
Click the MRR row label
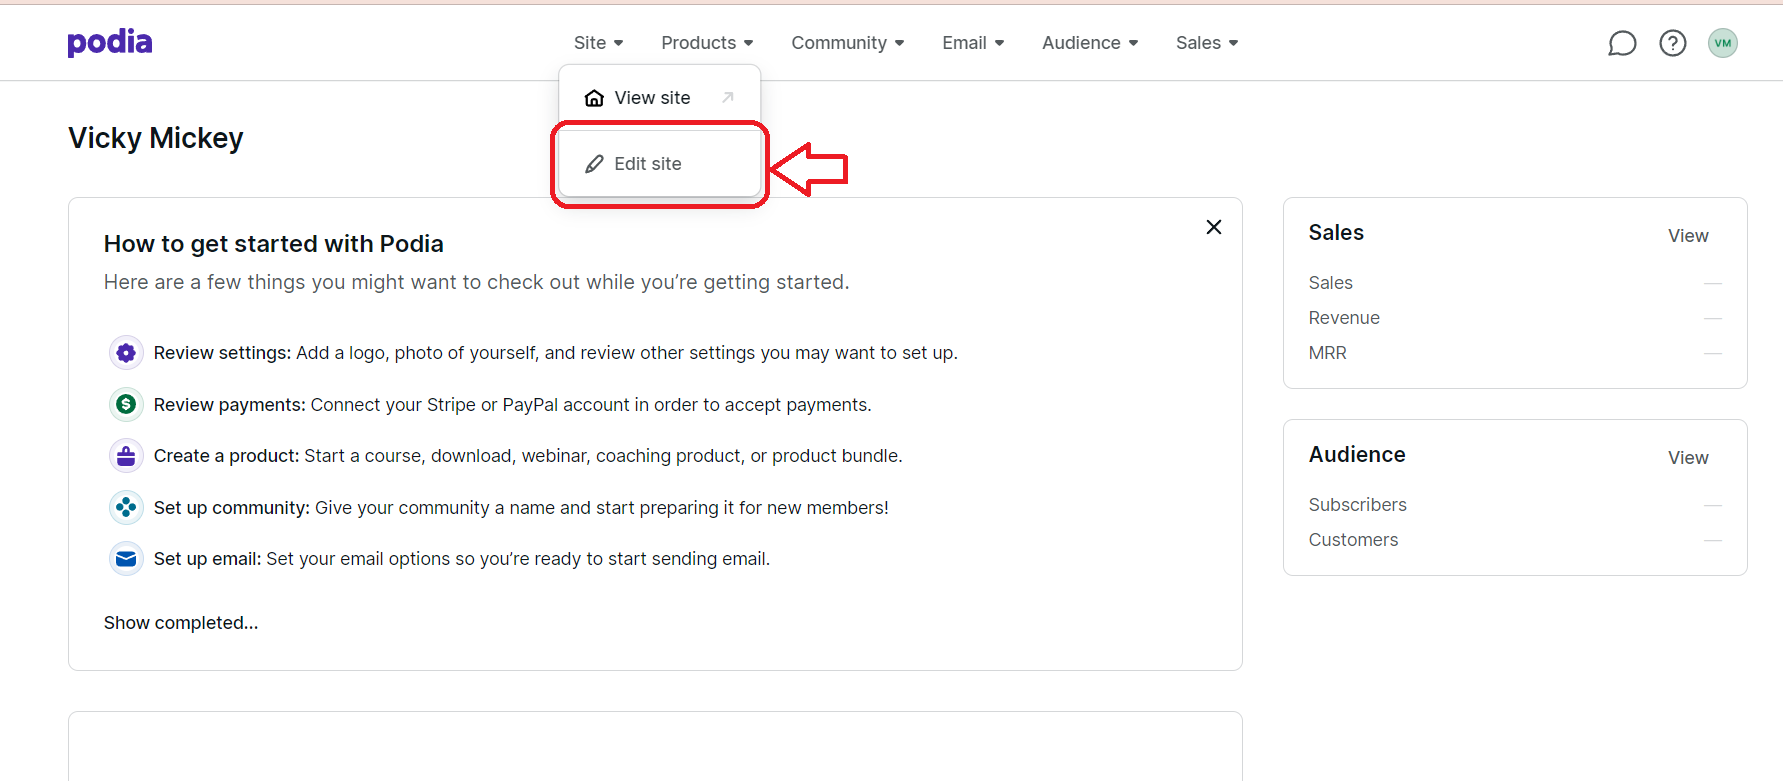click(x=1327, y=353)
